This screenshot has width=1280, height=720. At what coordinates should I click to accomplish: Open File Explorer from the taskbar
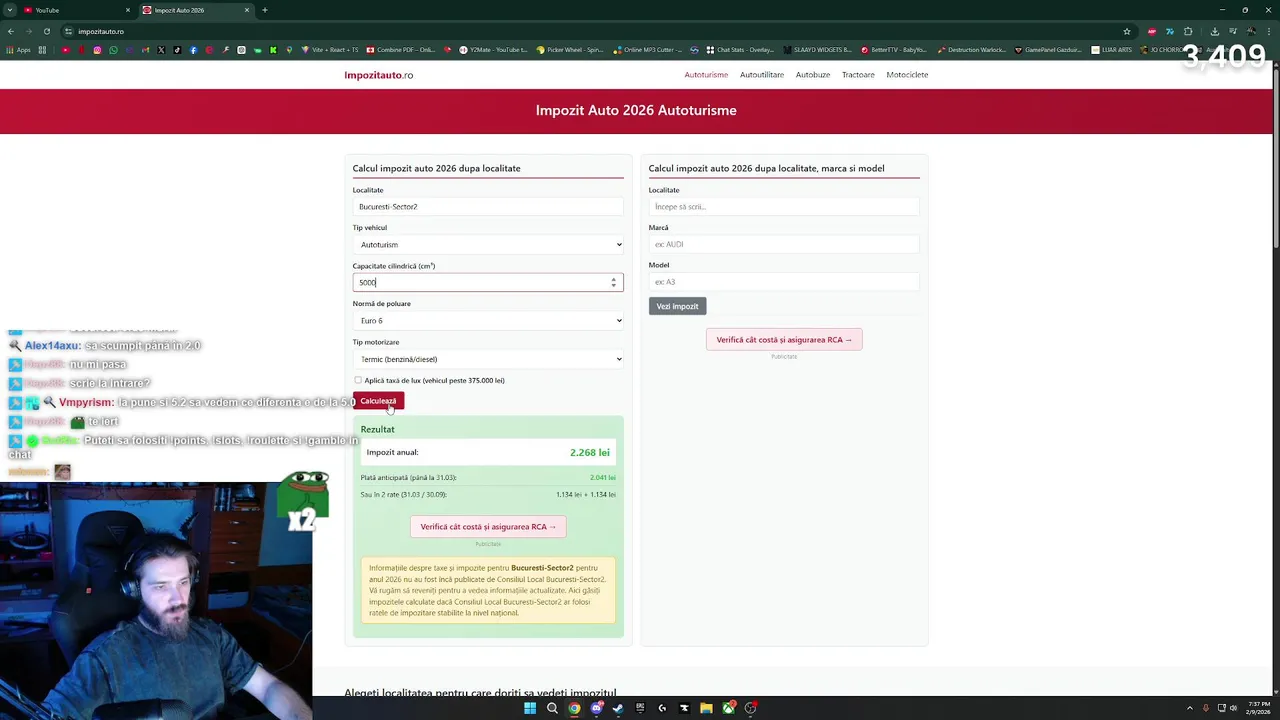point(706,708)
